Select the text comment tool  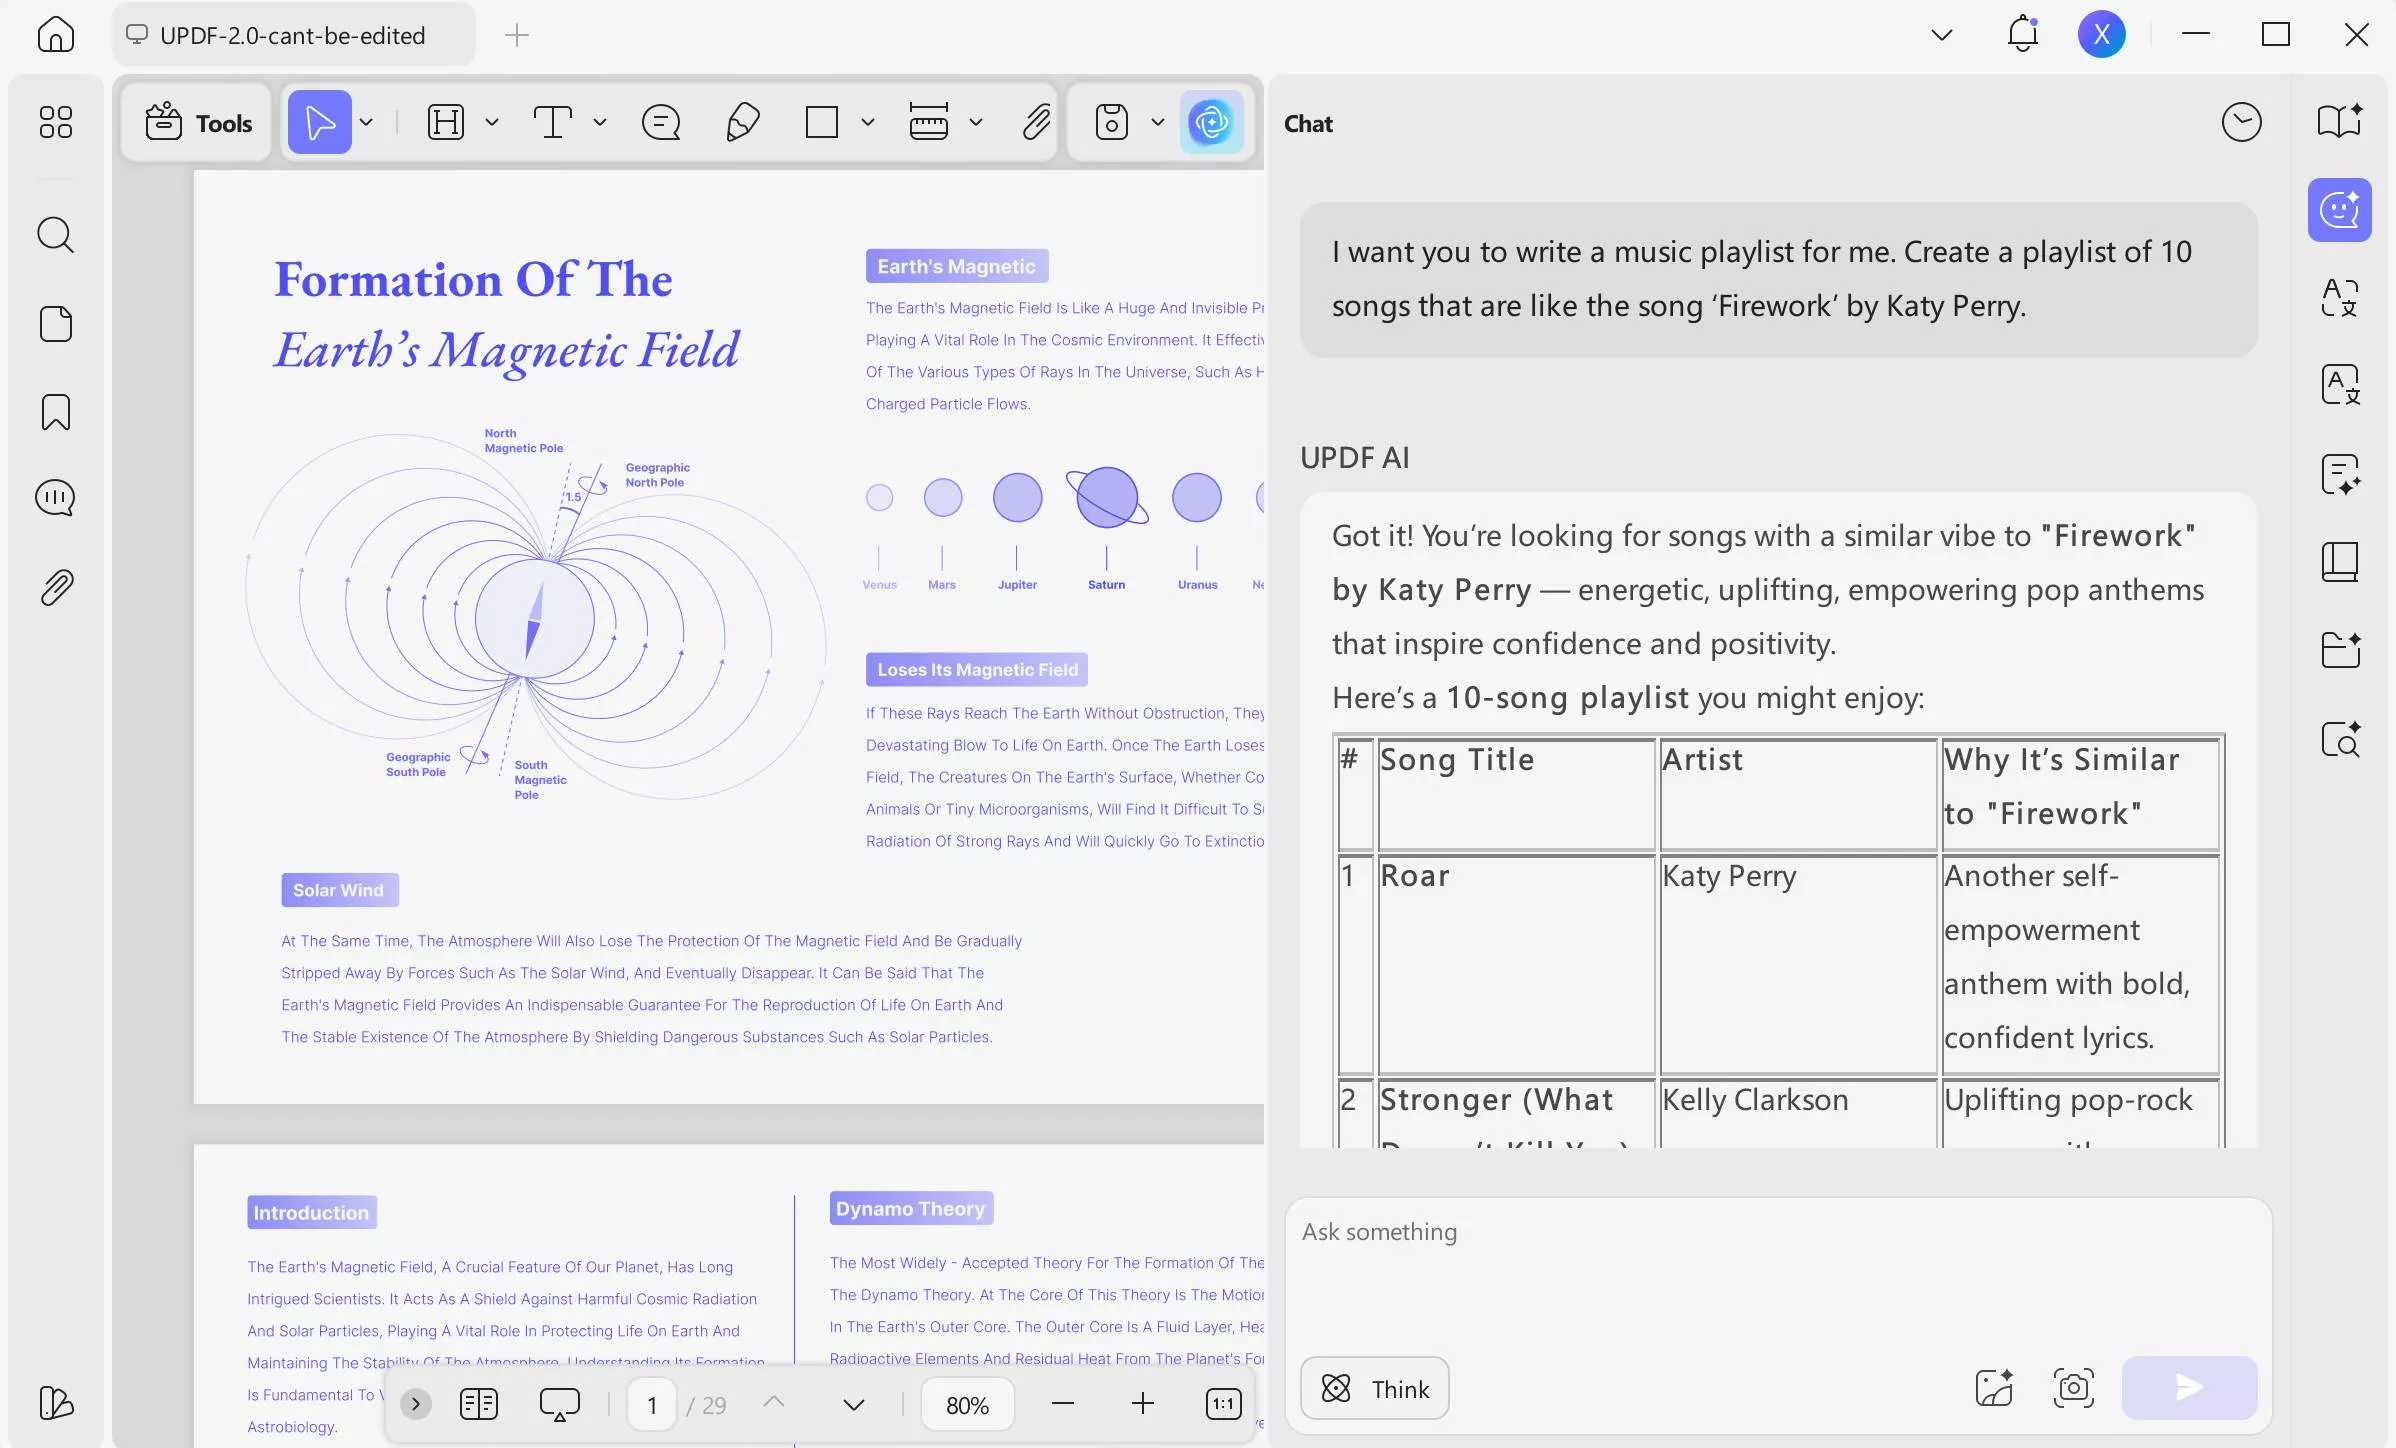(552, 122)
